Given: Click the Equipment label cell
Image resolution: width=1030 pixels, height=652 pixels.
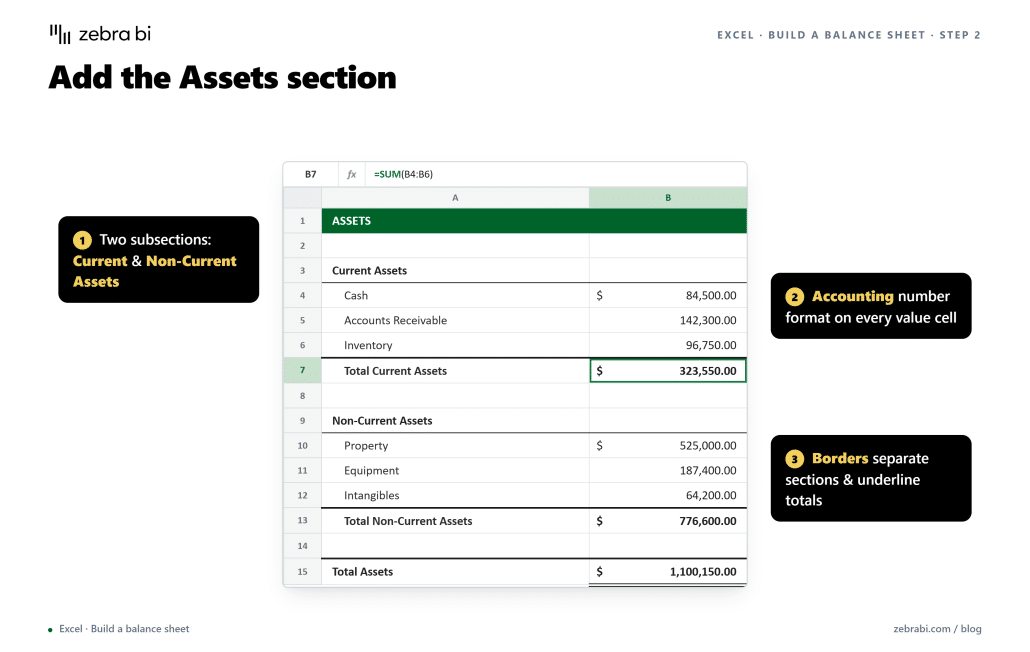Looking at the screenshot, I should click(x=455, y=471).
